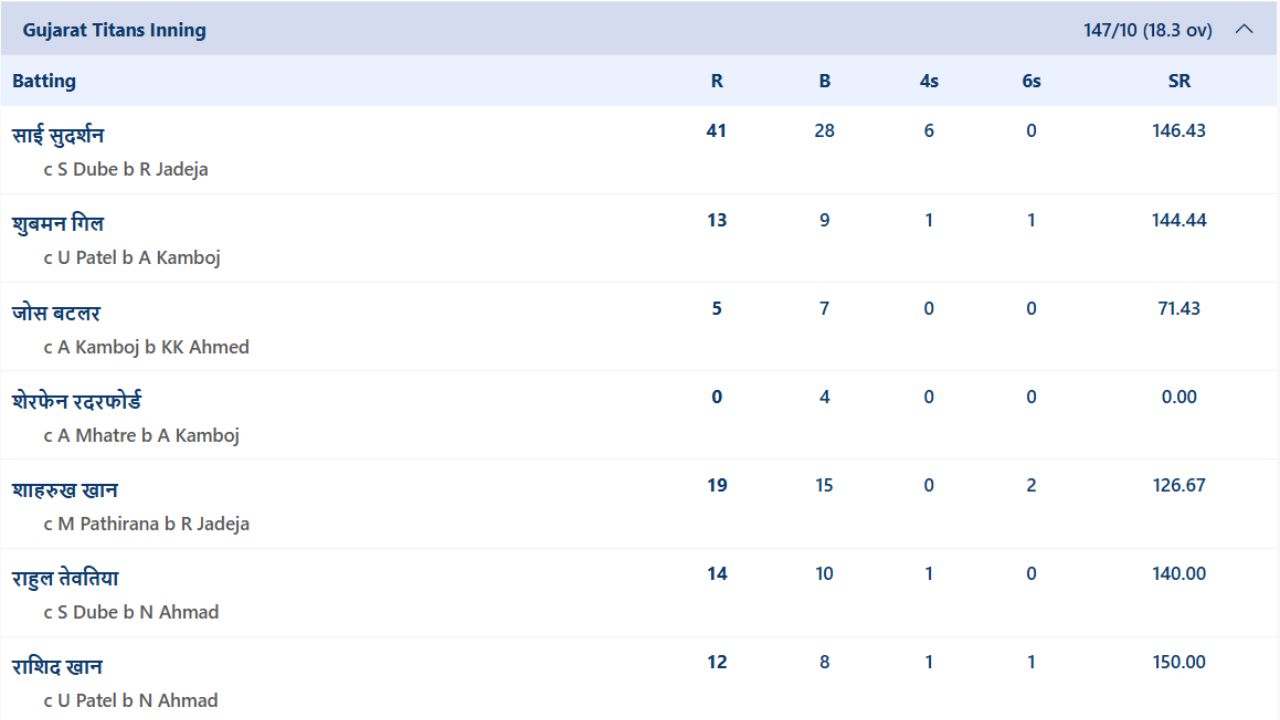Click the 4s column header
Image resolution: width=1280 pixels, height=720 pixels.
coord(929,81)
